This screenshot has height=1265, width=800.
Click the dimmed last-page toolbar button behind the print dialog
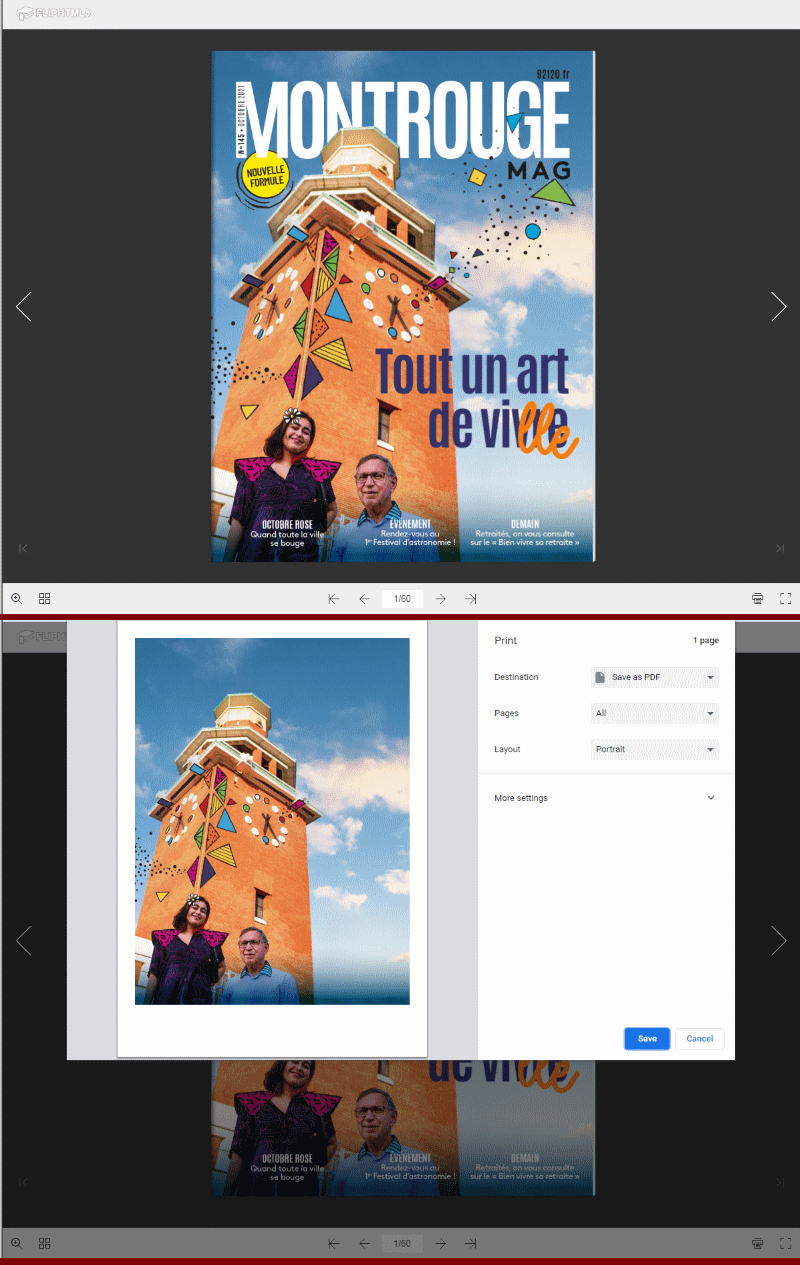coord(470,1243)
